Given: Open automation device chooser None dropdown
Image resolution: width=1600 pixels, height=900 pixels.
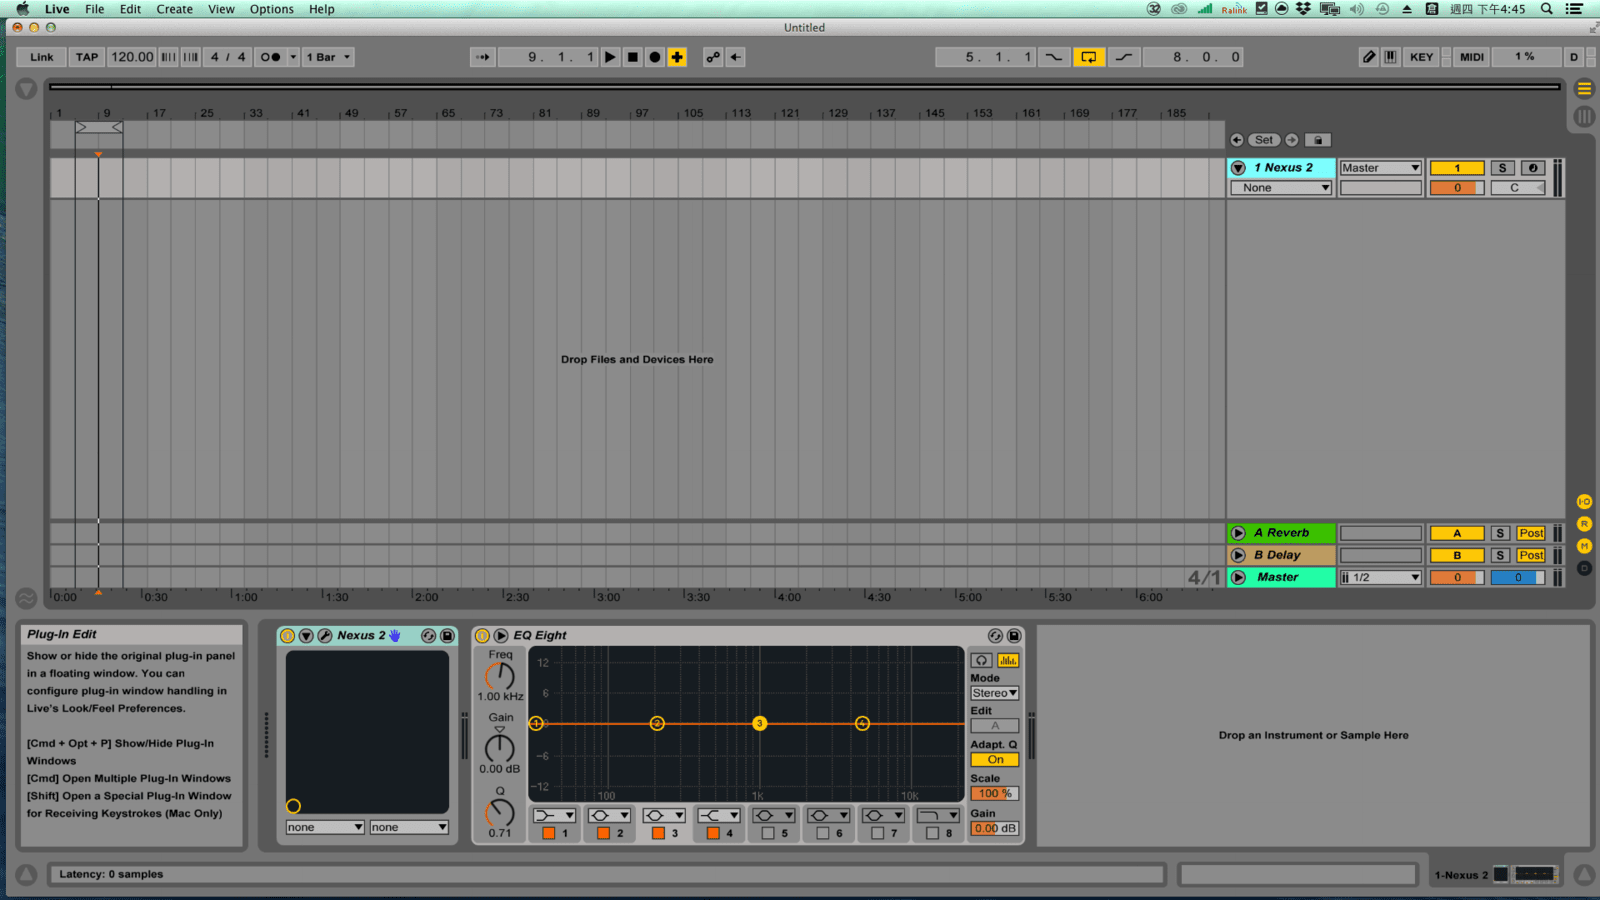Looking at the screenshot, I should coord(1282,188).
